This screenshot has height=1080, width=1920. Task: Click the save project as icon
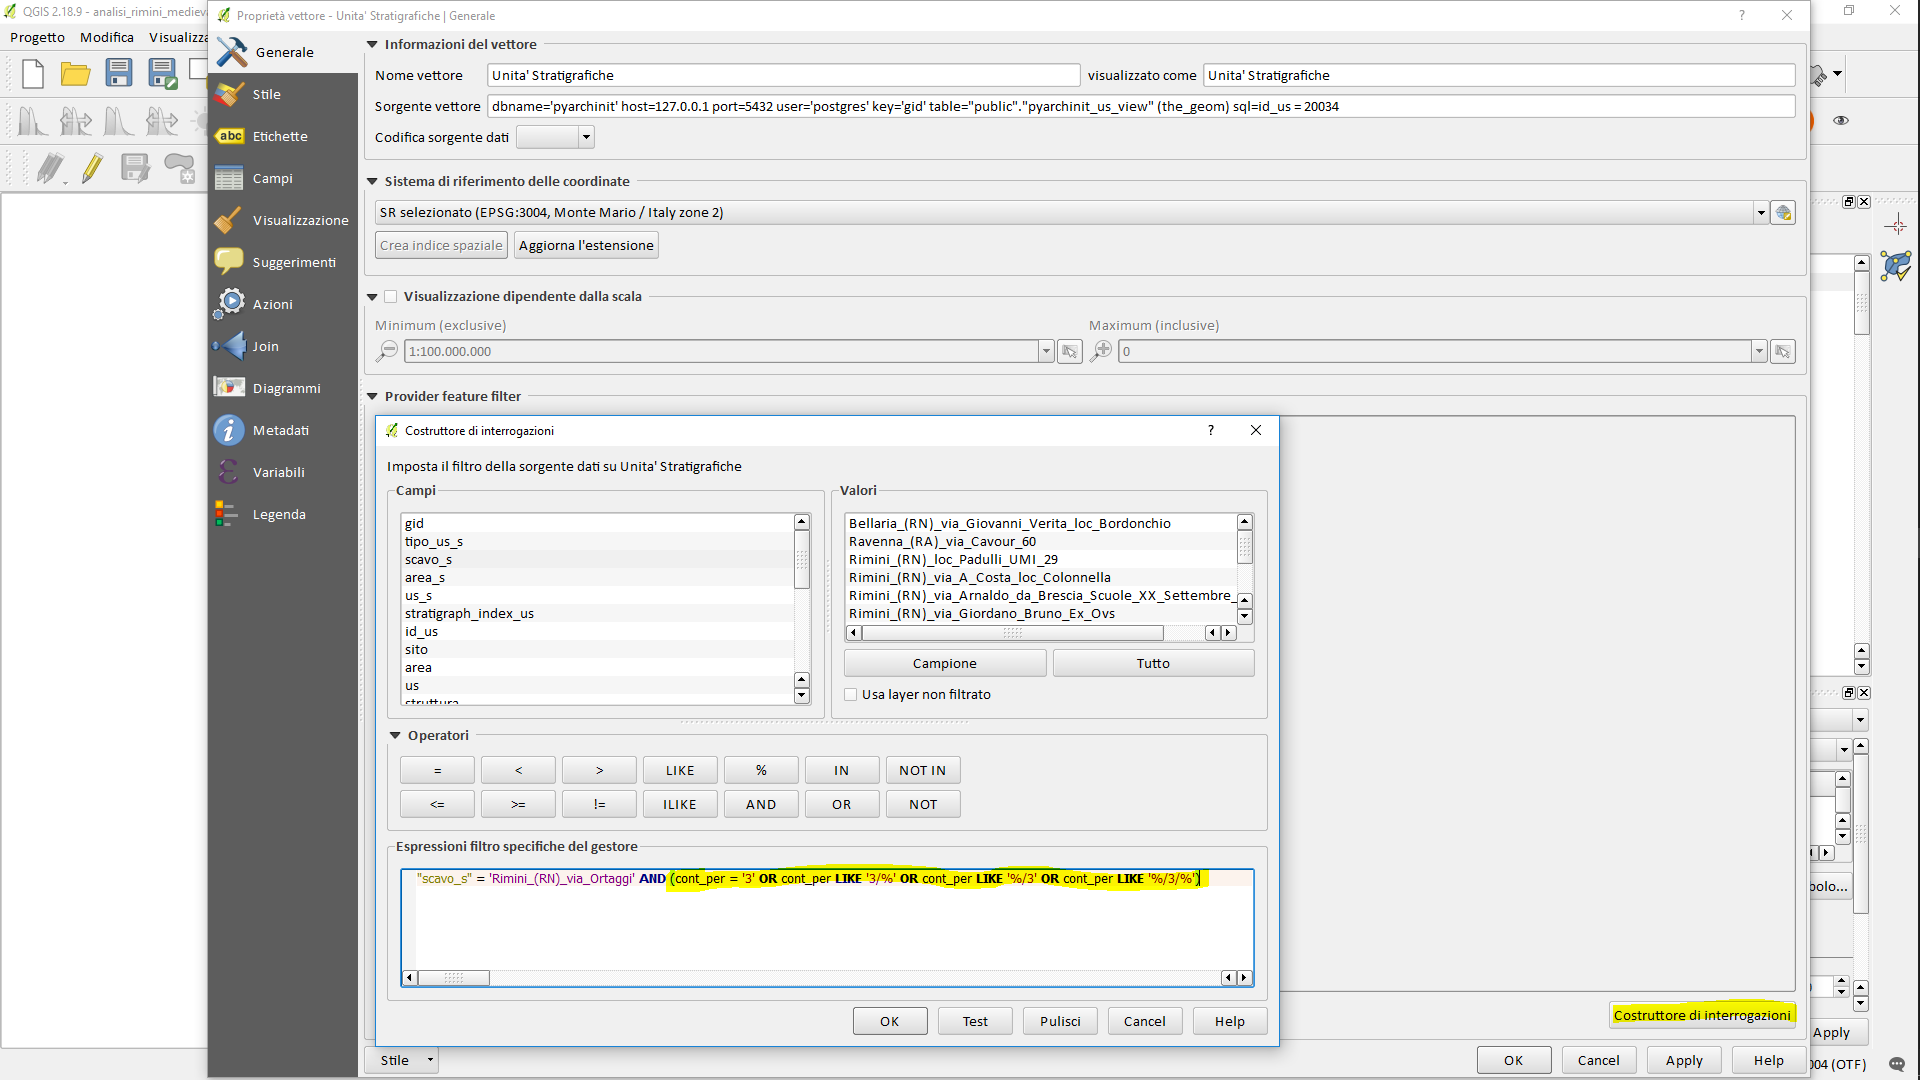click(162, 73)
